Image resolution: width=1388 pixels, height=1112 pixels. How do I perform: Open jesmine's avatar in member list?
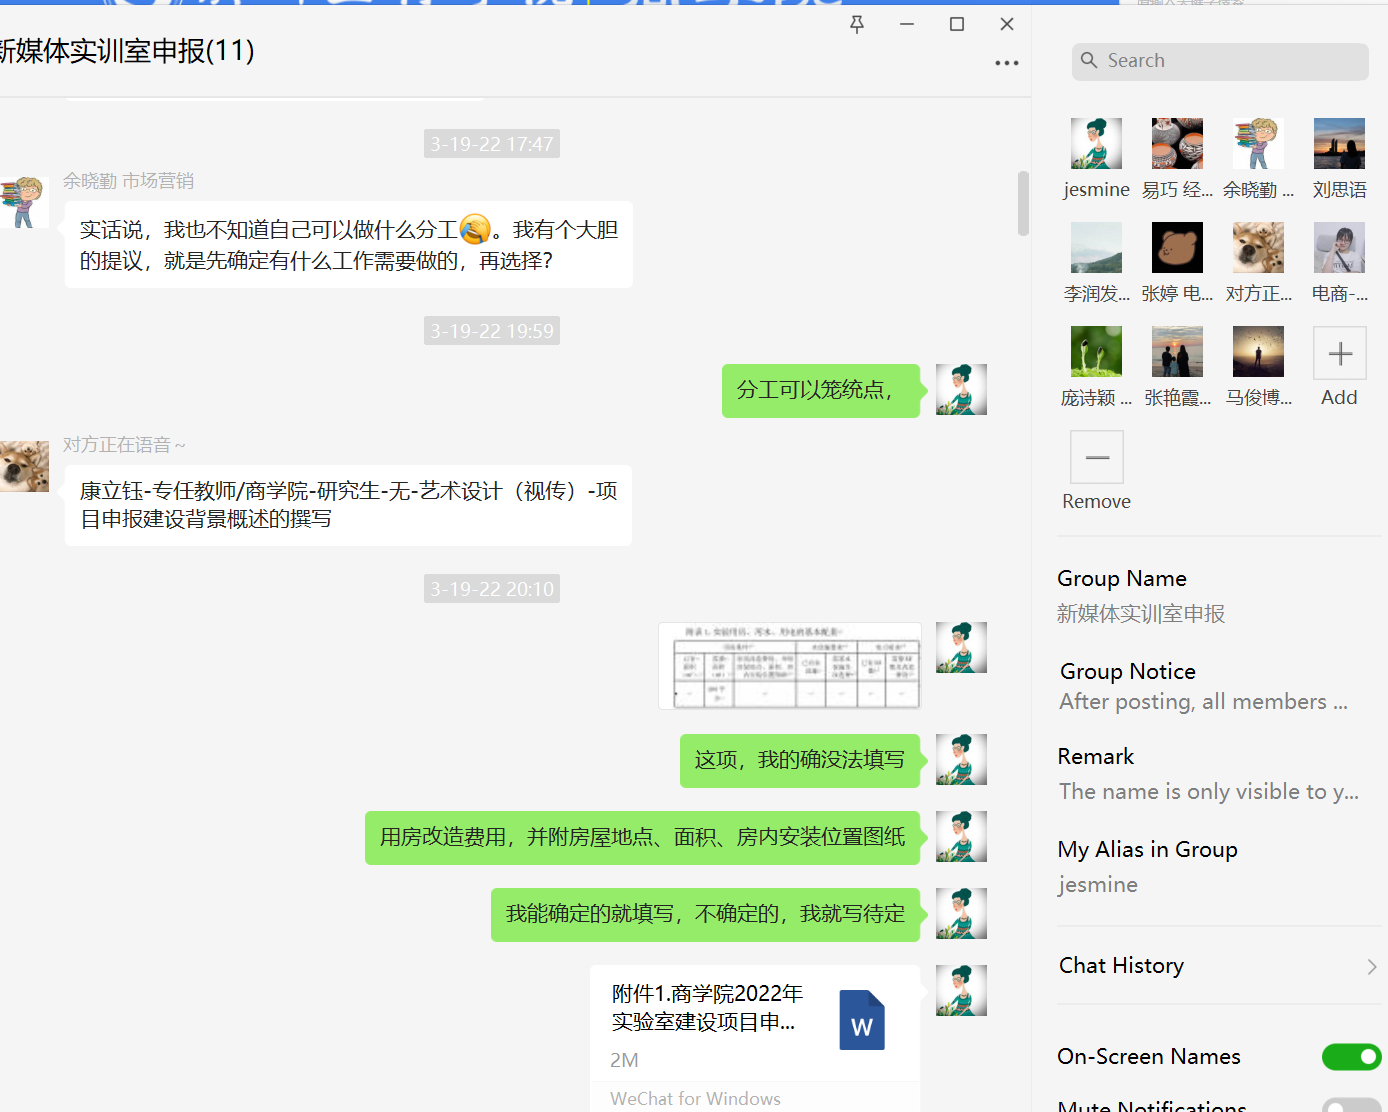[x=1096, y=144]
